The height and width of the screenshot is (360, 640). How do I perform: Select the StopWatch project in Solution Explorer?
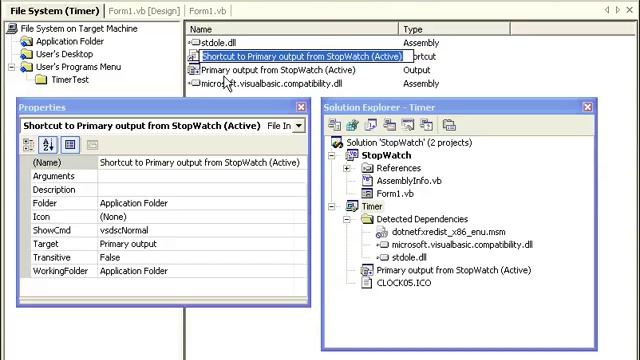[386, 155]
